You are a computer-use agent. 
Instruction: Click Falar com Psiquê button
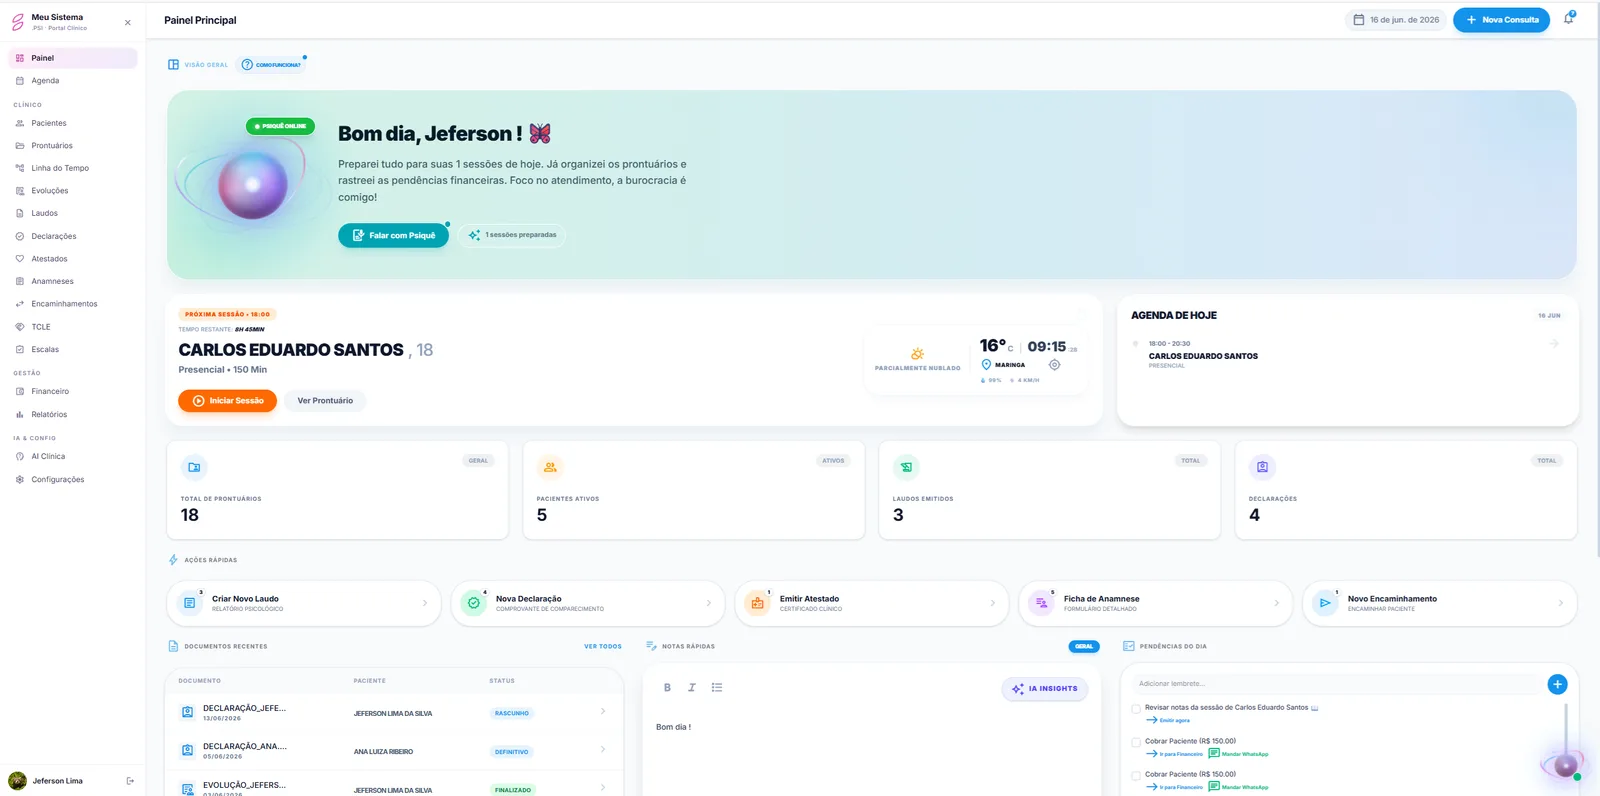[393, 235]
